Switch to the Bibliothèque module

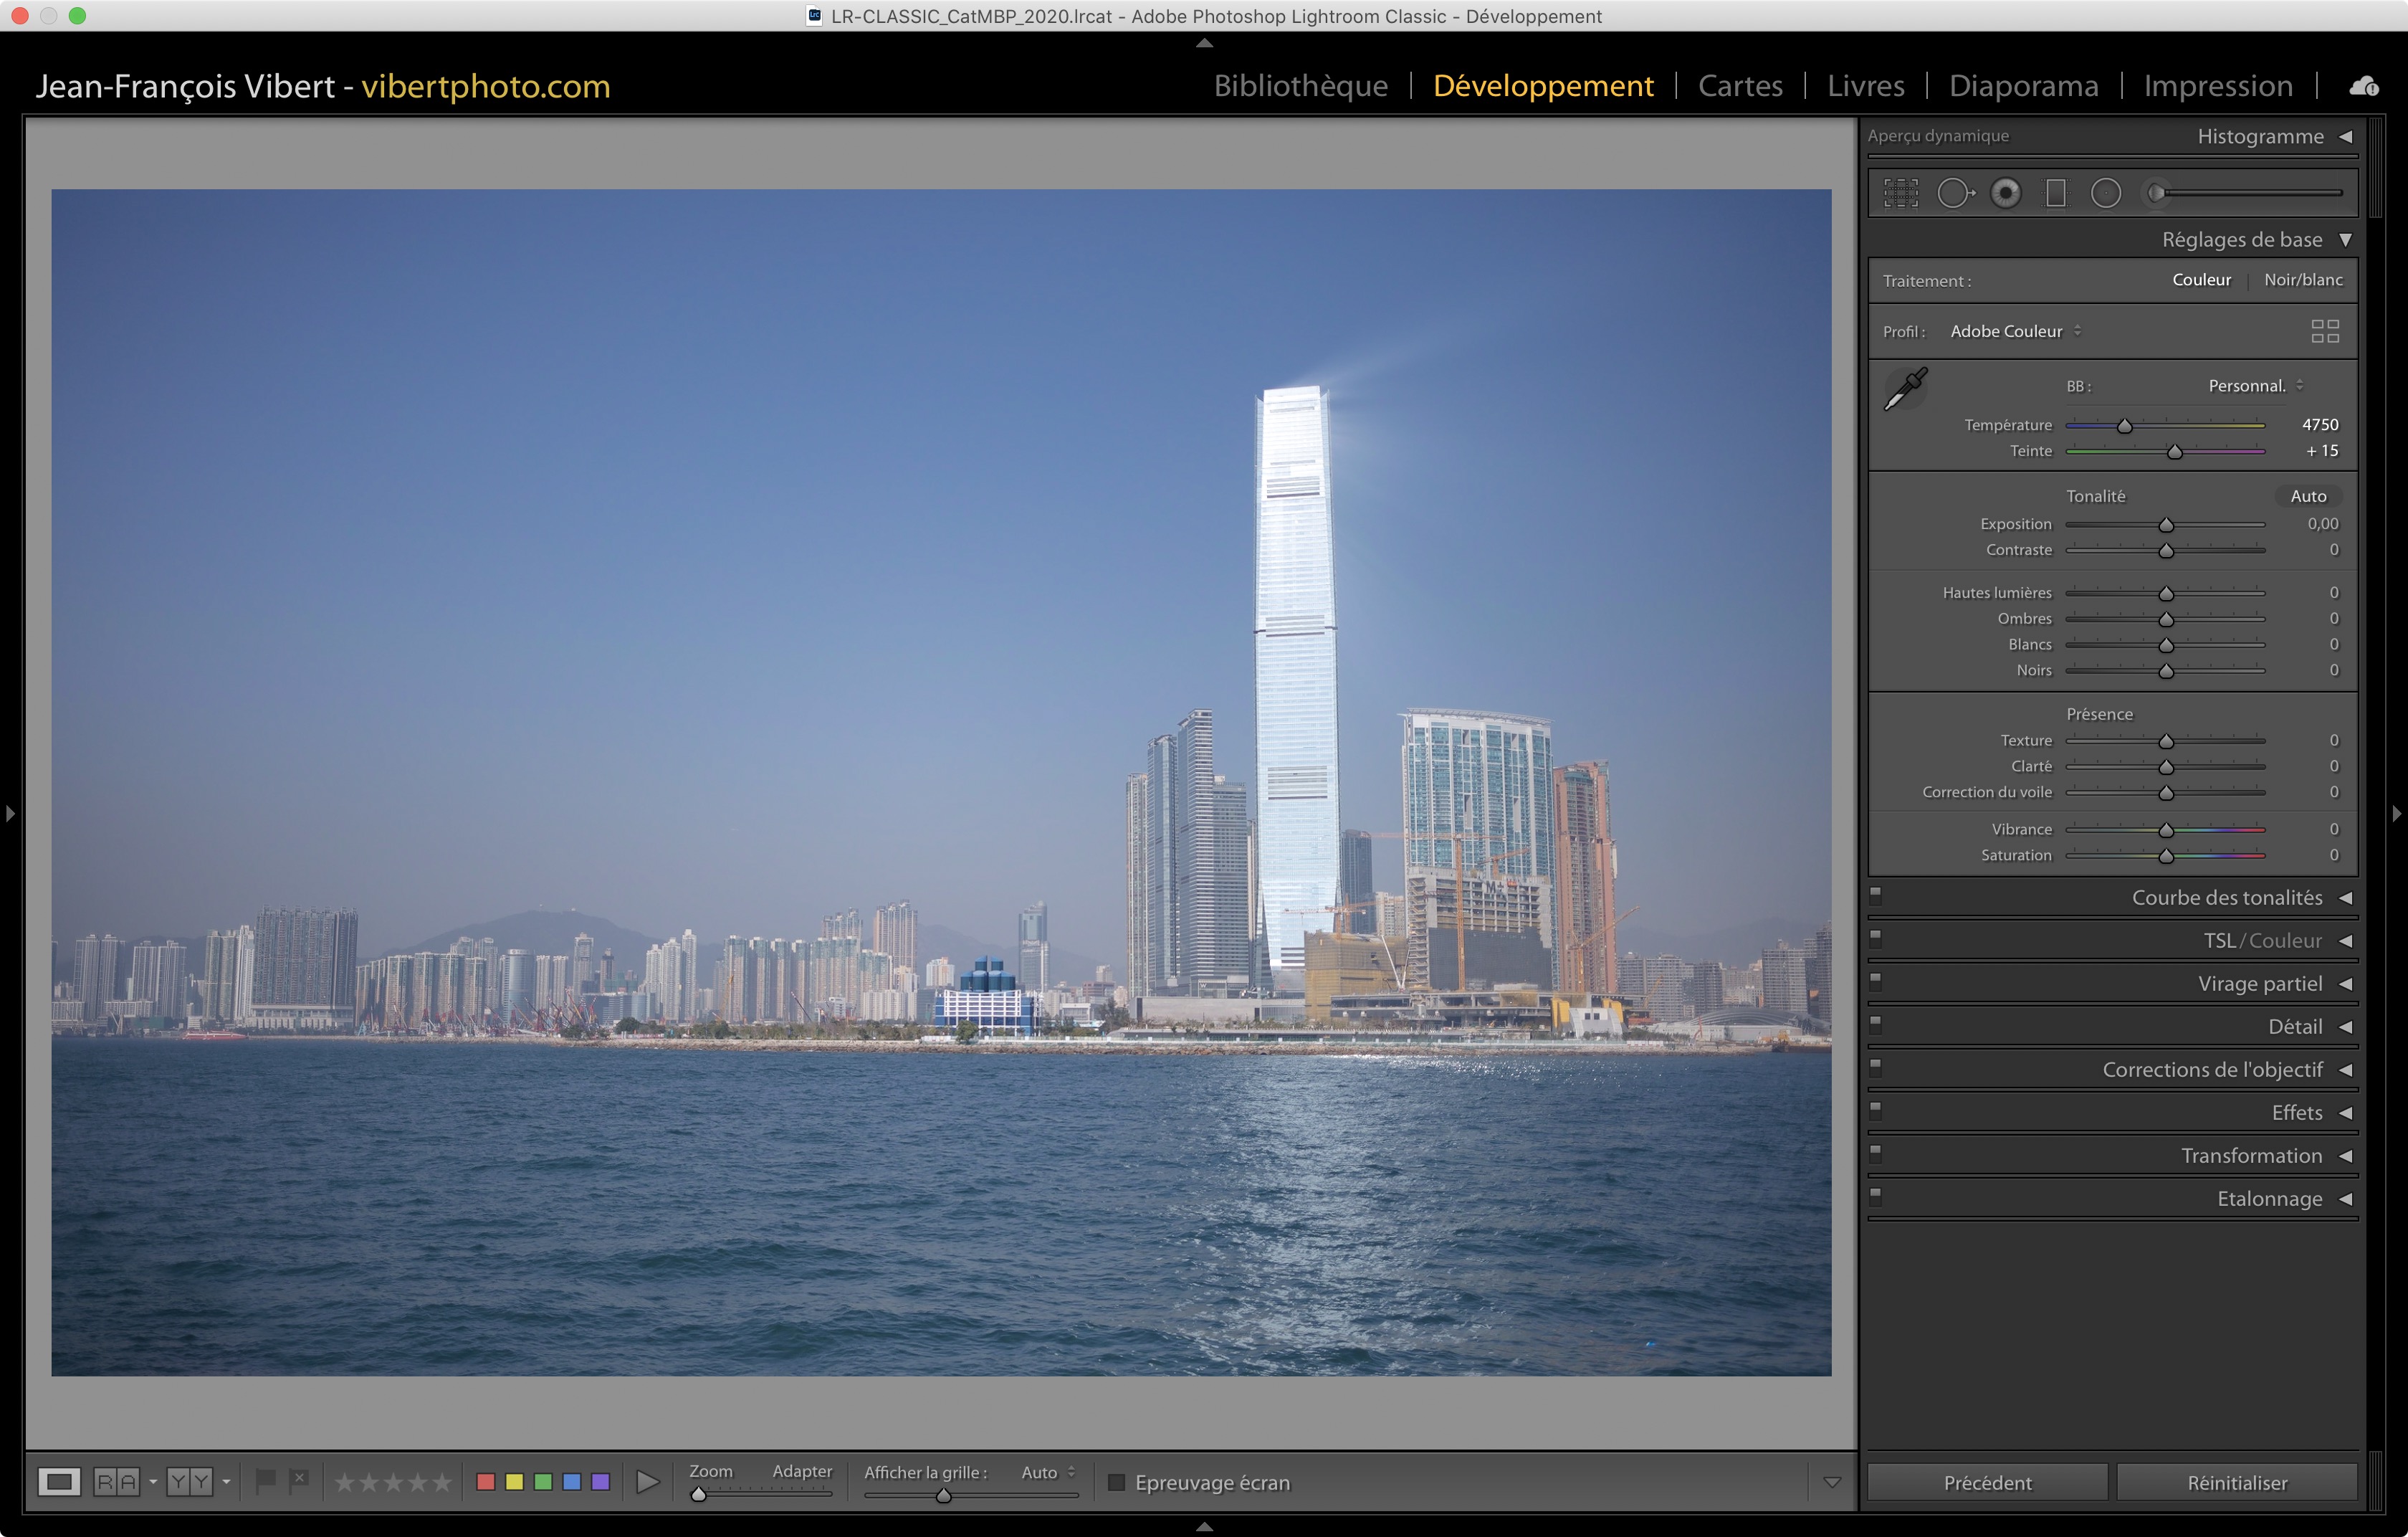1300,86
